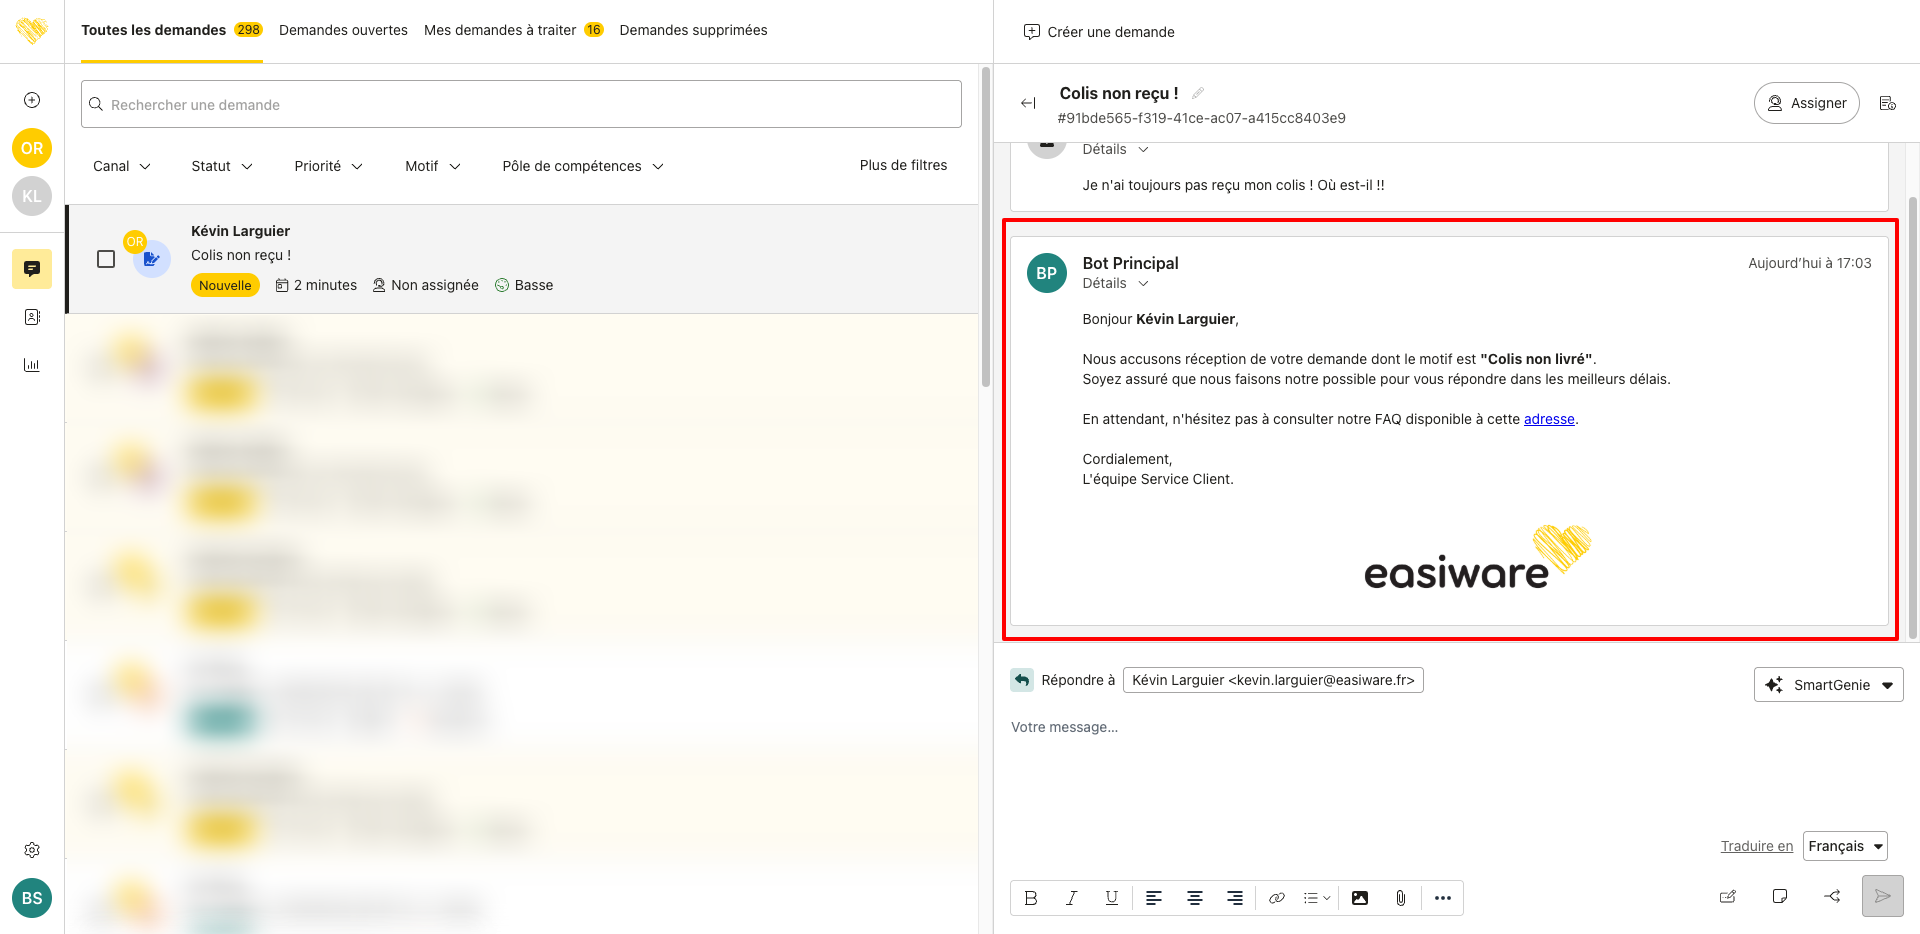Image resolution: width=1920 pixels, height=934 pixels.
Task: Insert an image into the reply
Action: pos(1360,898)
